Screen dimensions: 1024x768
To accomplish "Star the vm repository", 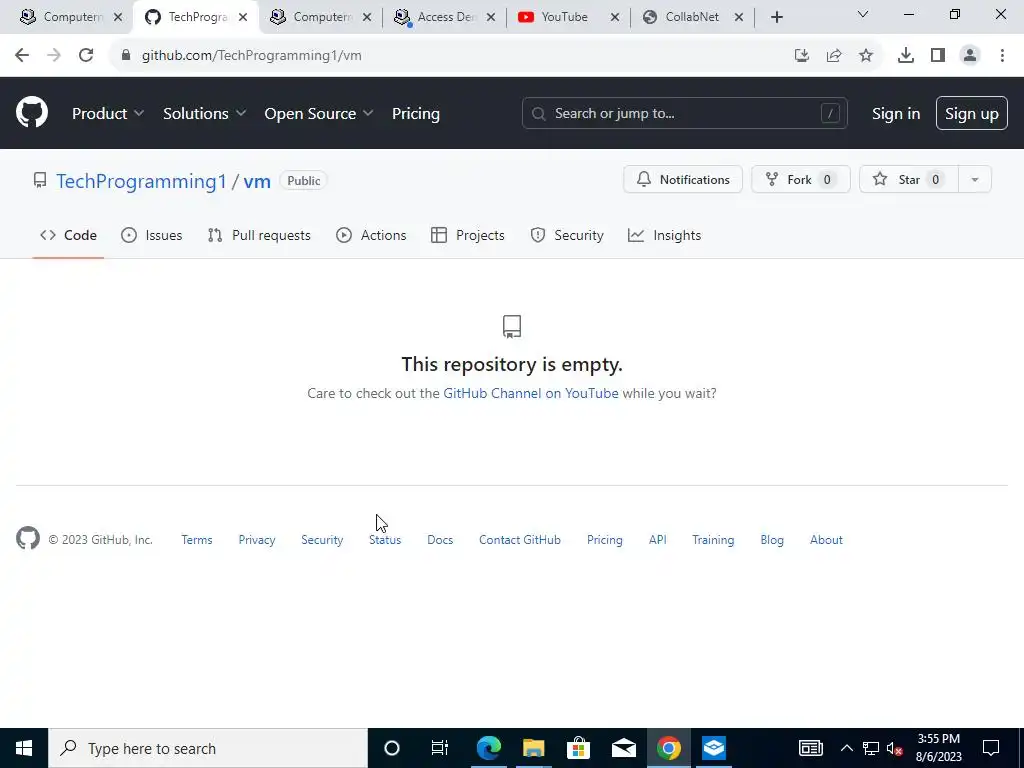I will pyautogui.click(x=908, y=180).
